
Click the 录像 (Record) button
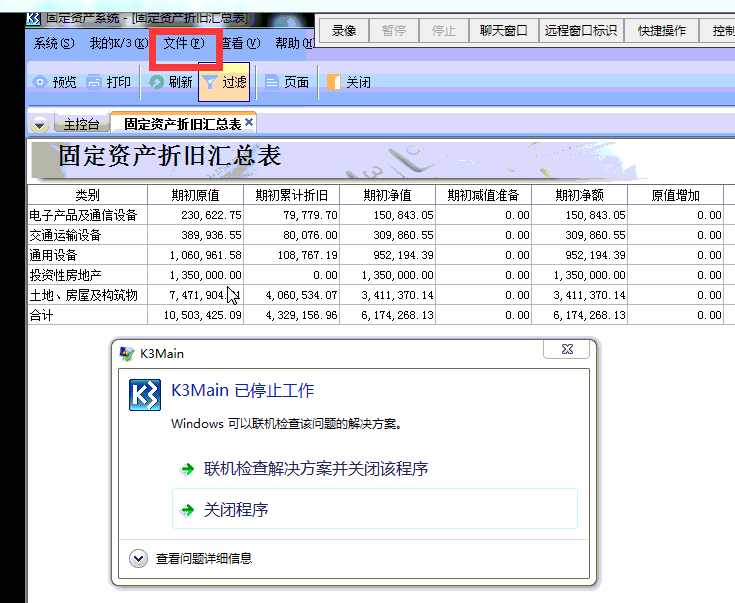coord(344,31)
